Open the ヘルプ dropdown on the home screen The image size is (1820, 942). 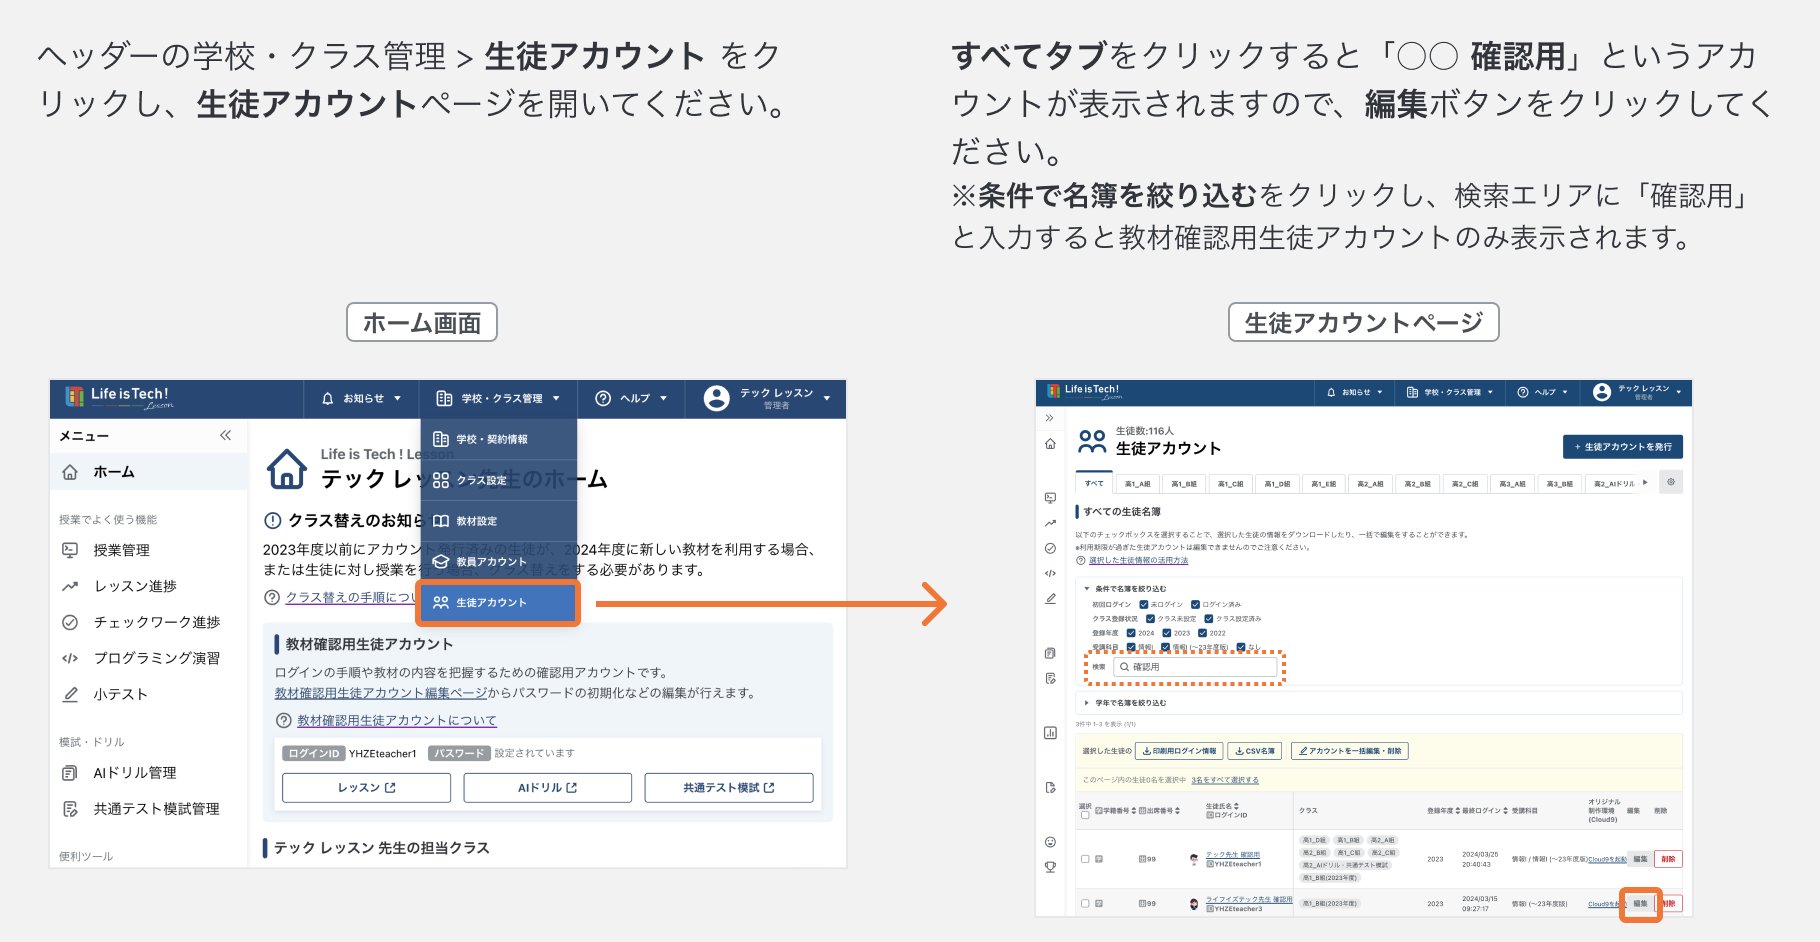click(x=631, y=398)
